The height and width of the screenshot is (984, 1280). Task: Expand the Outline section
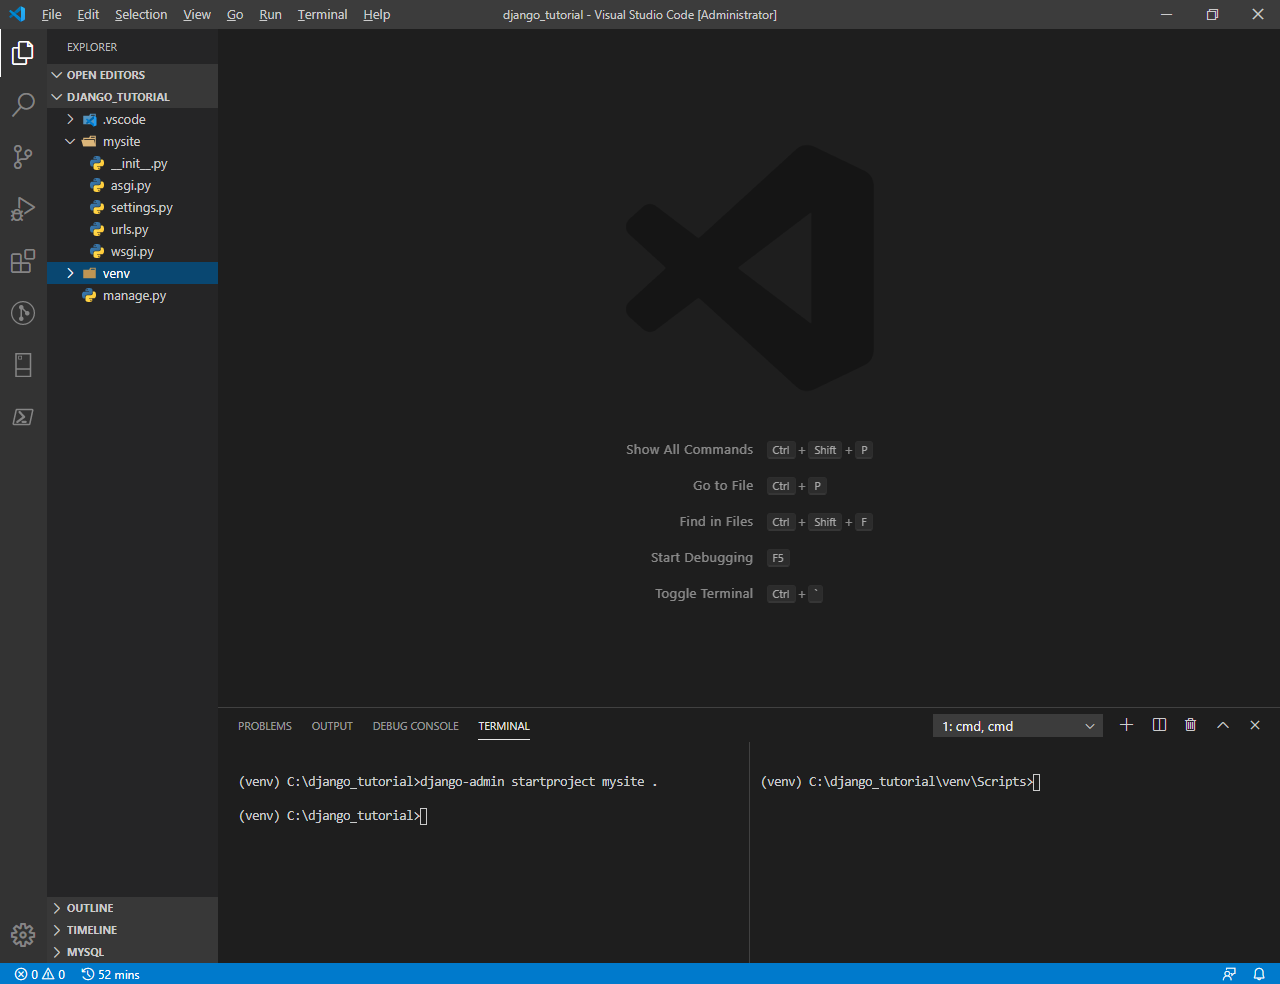click(x=132, y=908)
